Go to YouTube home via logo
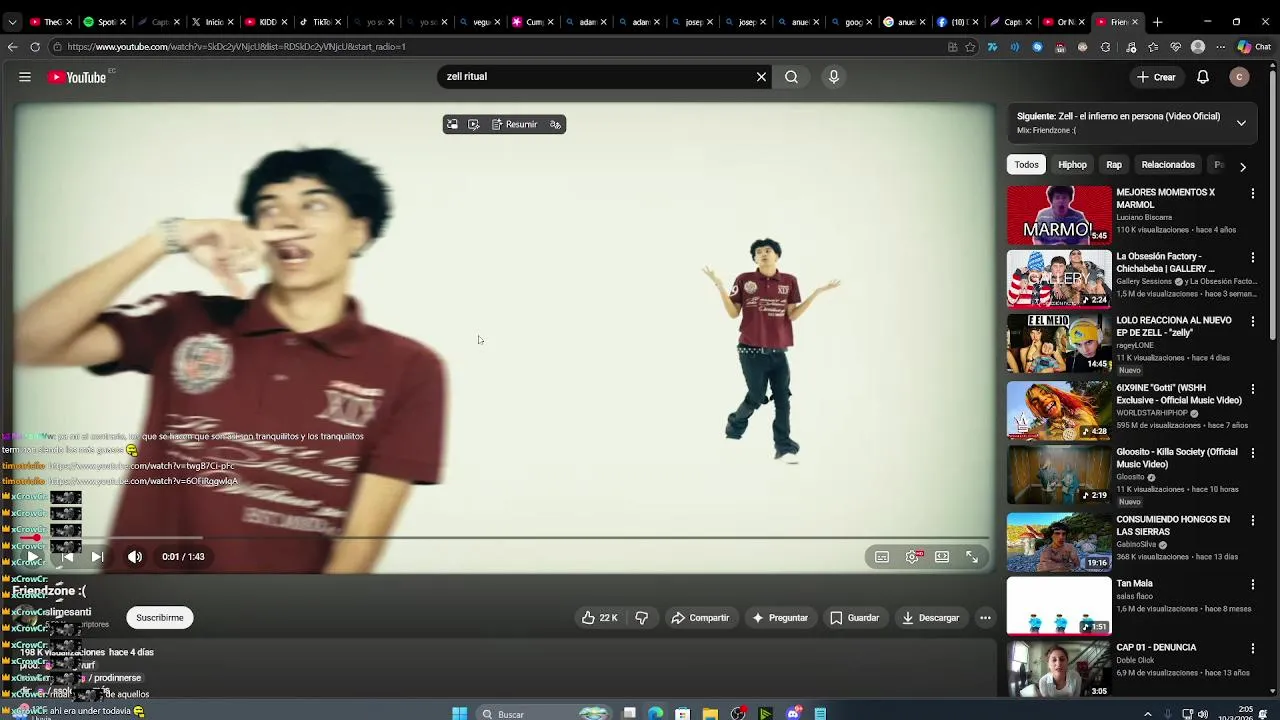The image size is (1280, 720). point(77,77)
